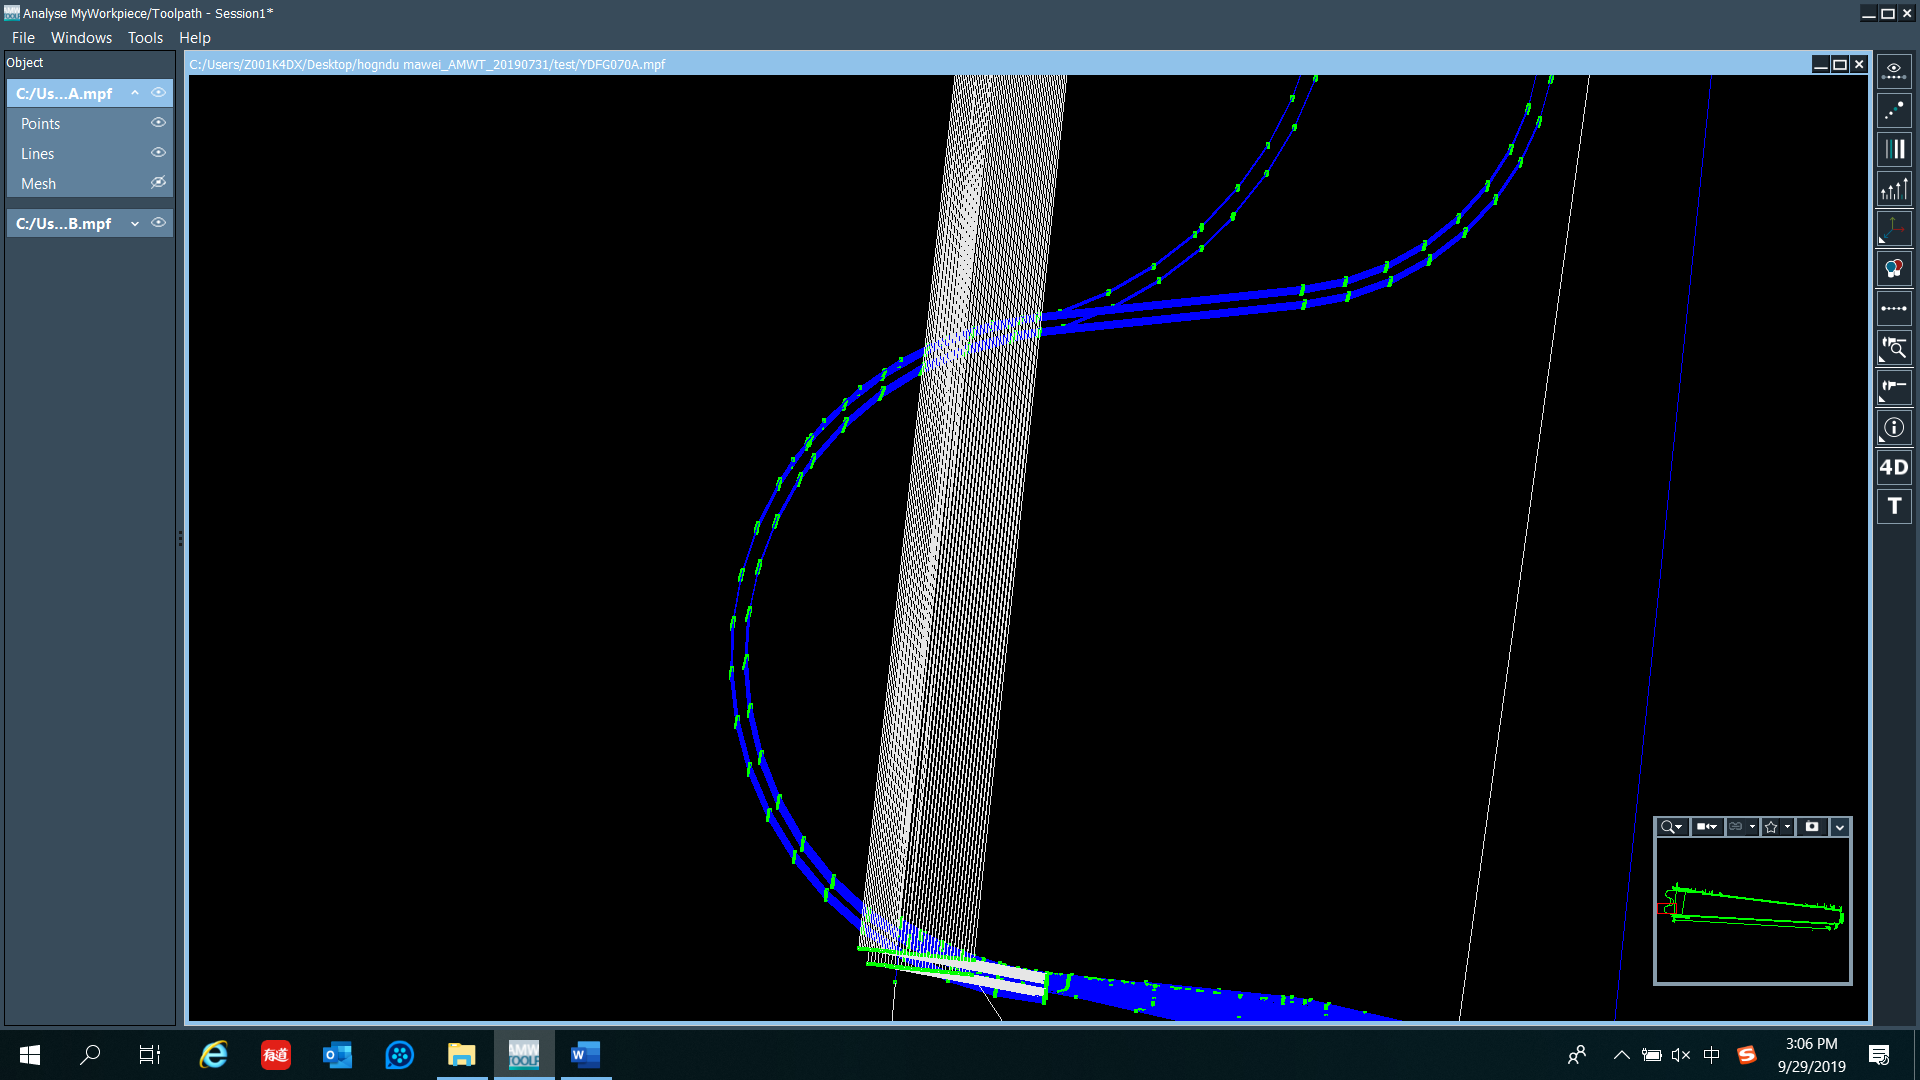Select the caliper with magnifier icon
This screenshot has width=1920, height=1080.
pyautogui.click(x=1894, y=348)
